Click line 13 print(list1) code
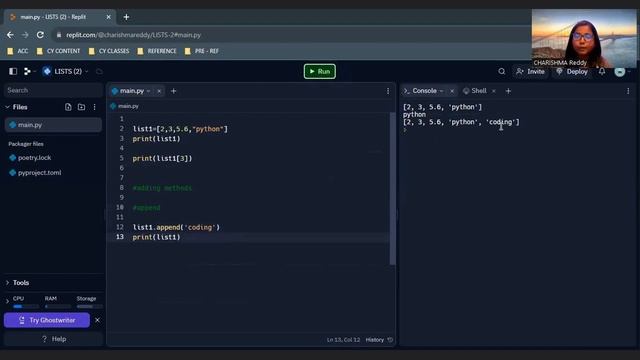The image size is (640, 360). tap(156, 237)
